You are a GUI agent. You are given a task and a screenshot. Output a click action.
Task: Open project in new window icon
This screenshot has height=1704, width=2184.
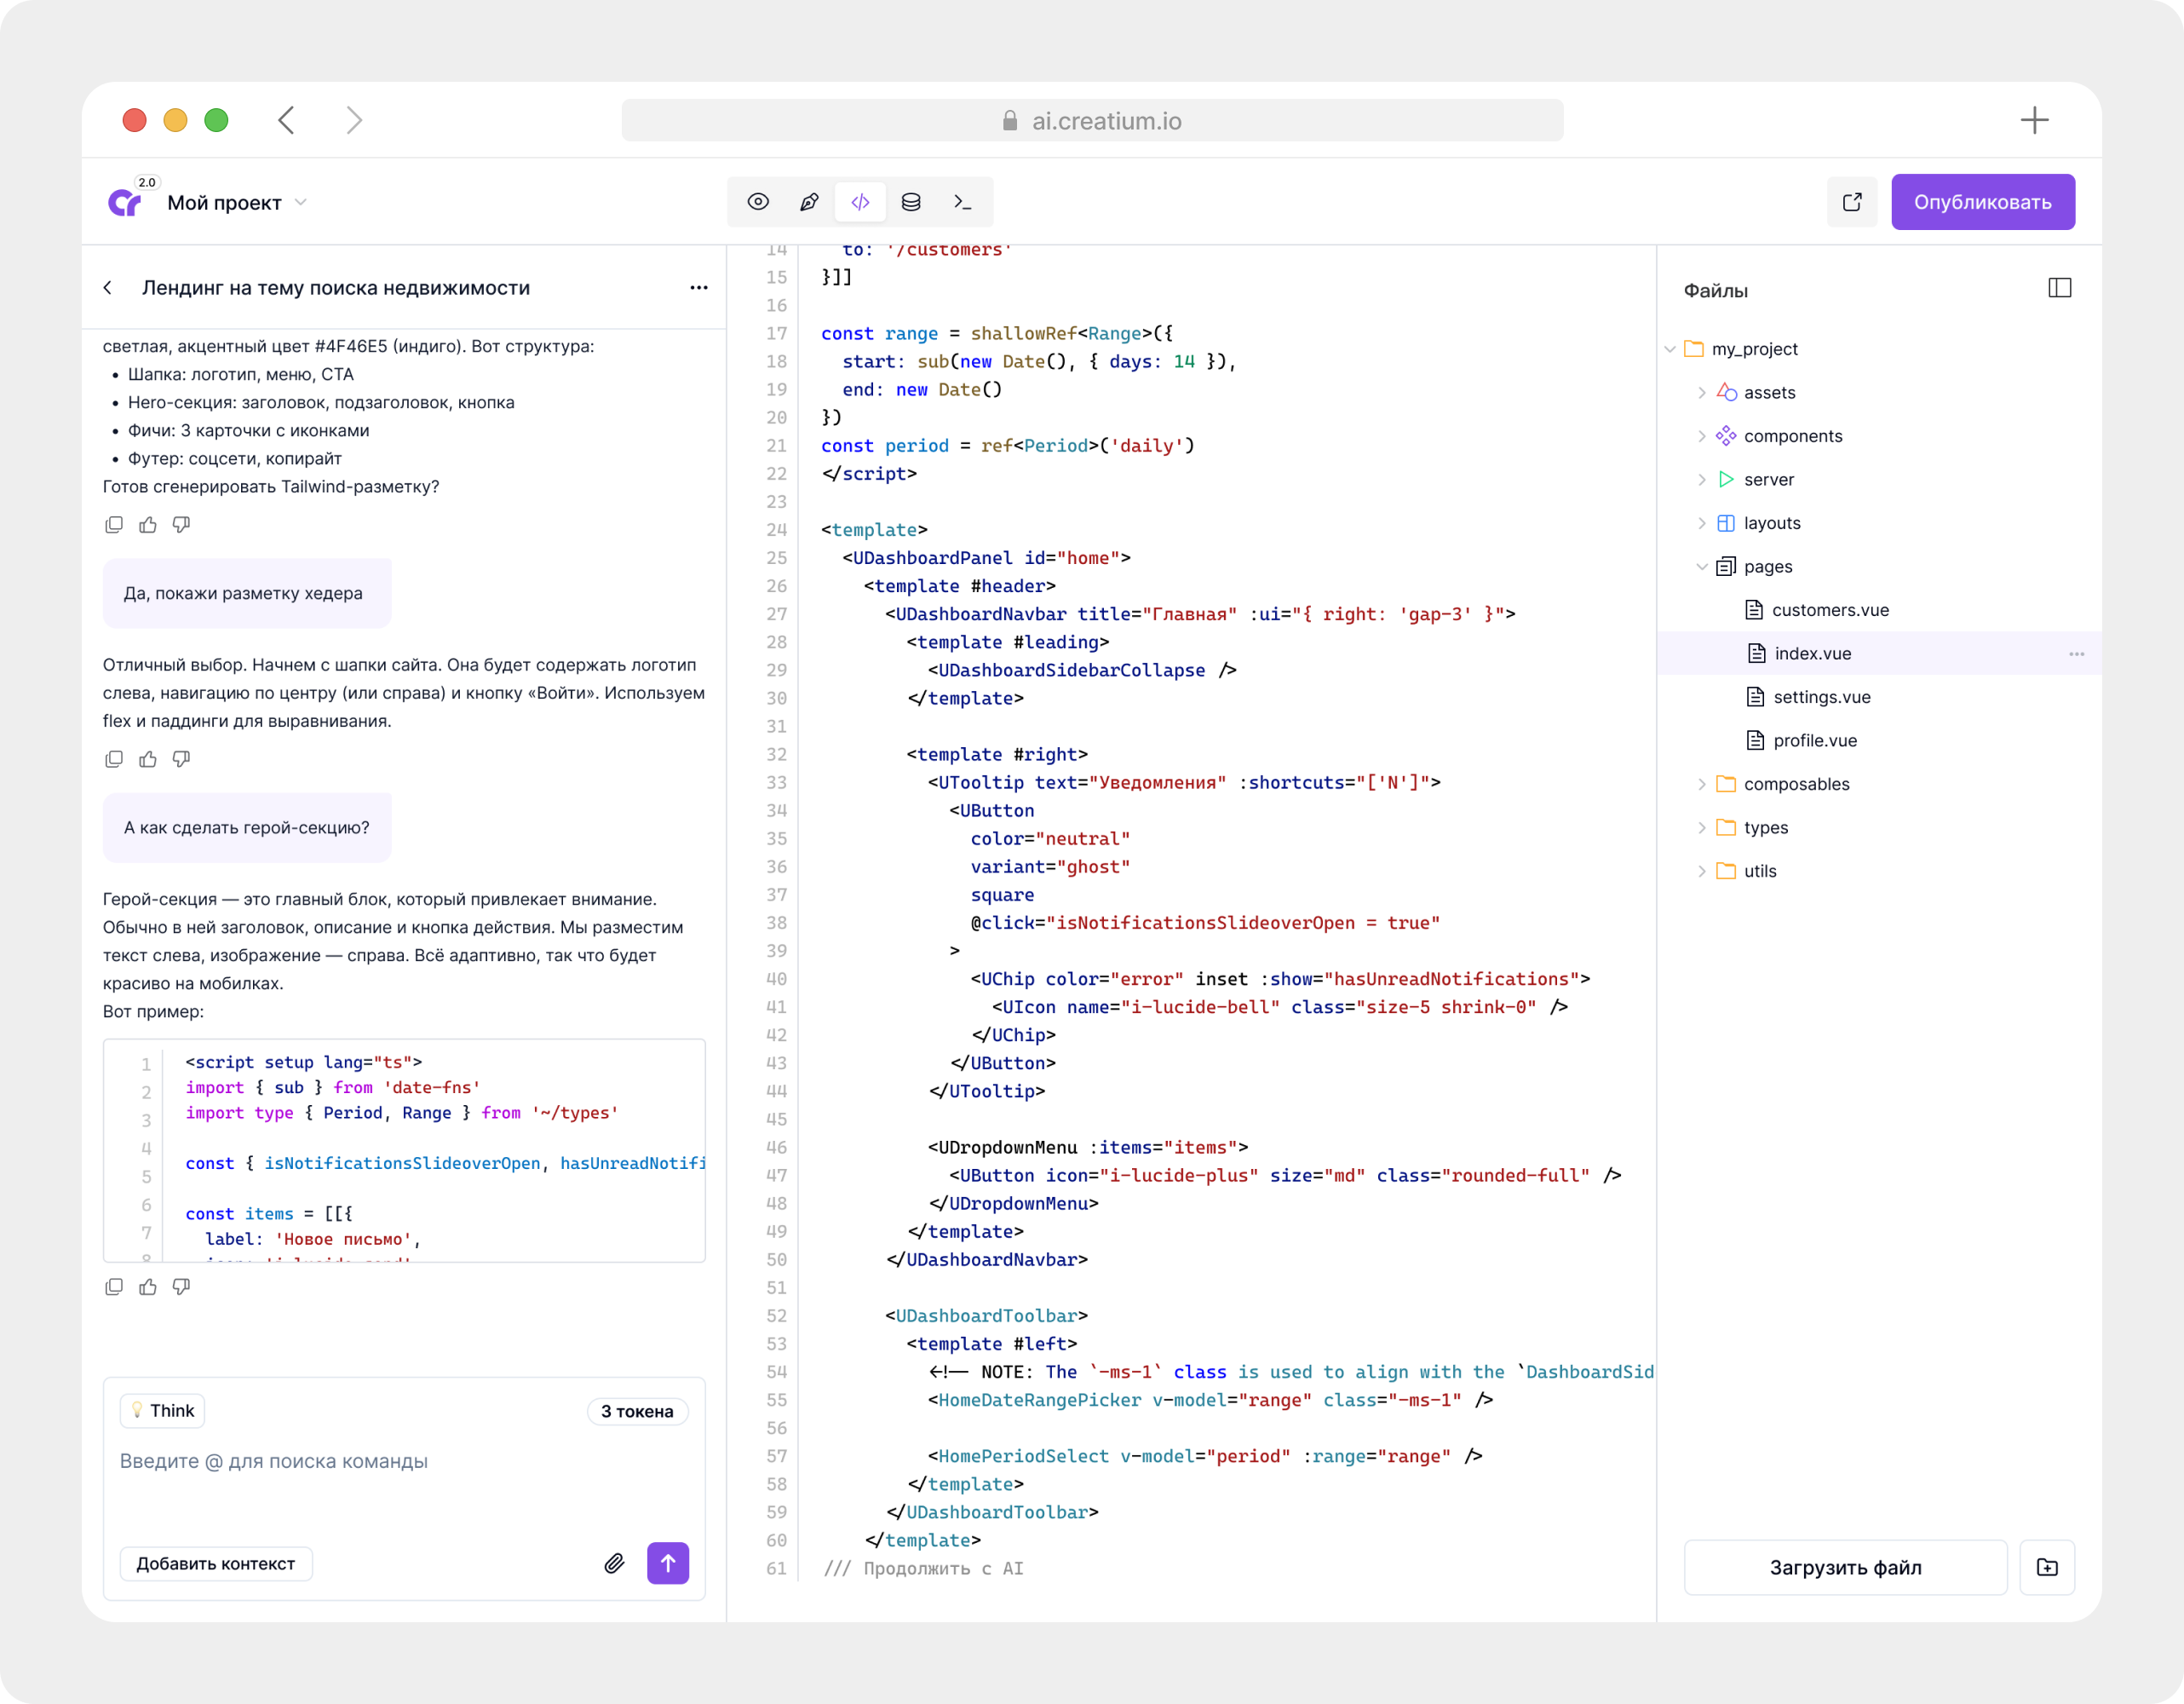(x=1852, y=202)
